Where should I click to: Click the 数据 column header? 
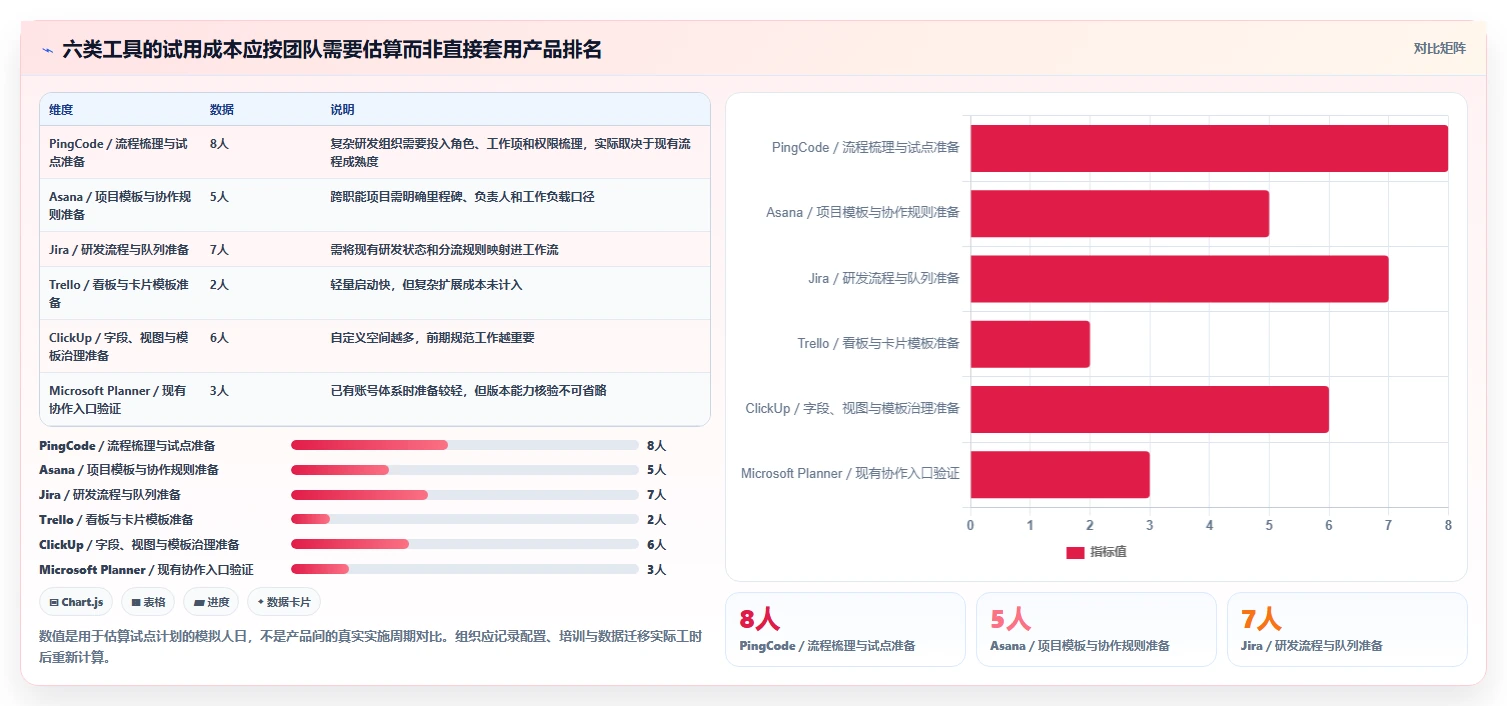pos(222,110)
